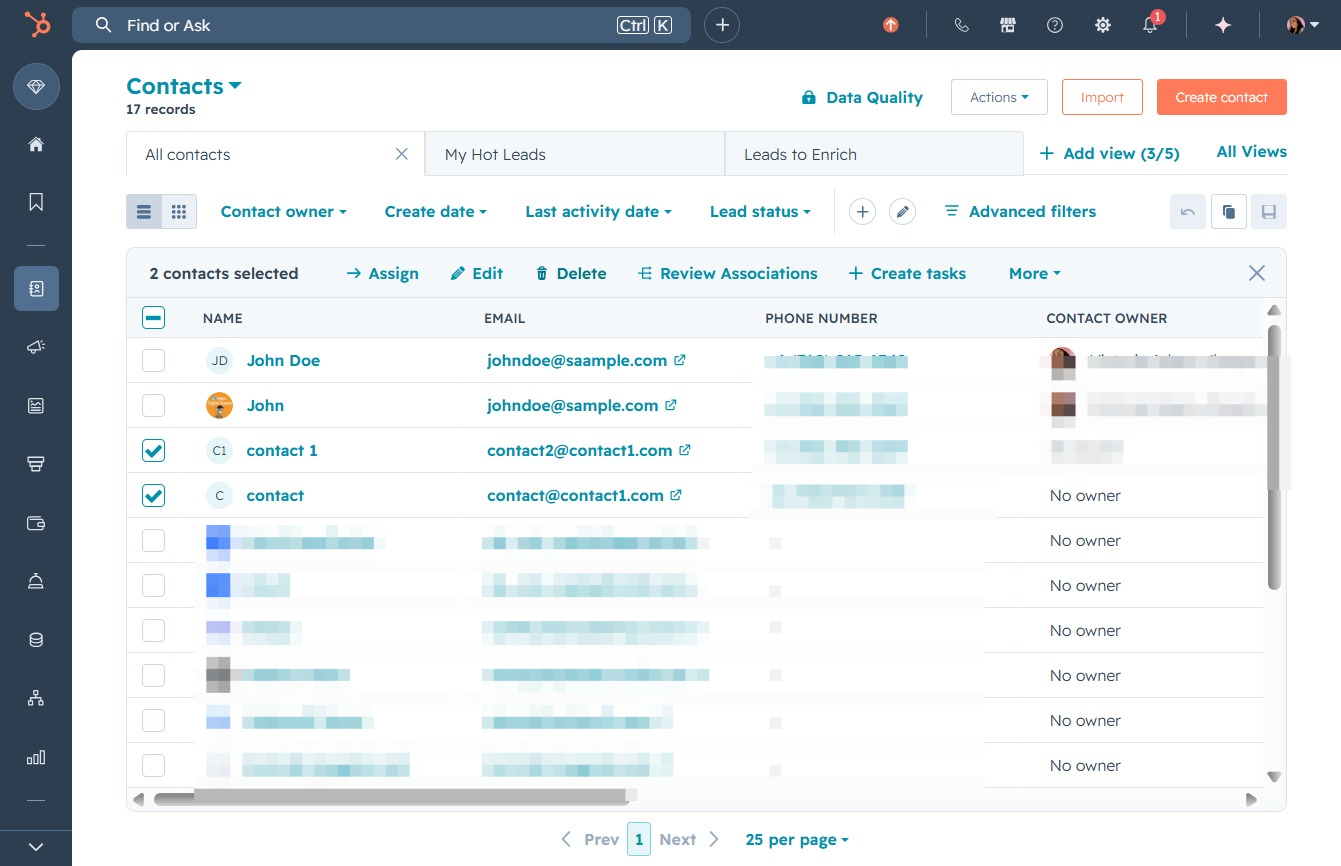Click the horizontal scrollbar of the contacts table

tap(393, 798)
